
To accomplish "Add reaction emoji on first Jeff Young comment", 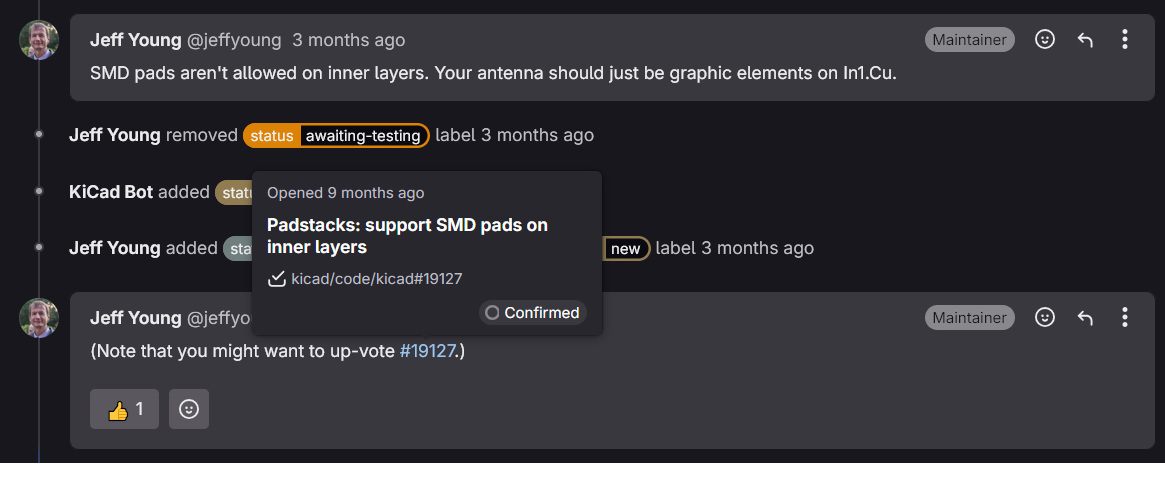I will point(1045,39).
